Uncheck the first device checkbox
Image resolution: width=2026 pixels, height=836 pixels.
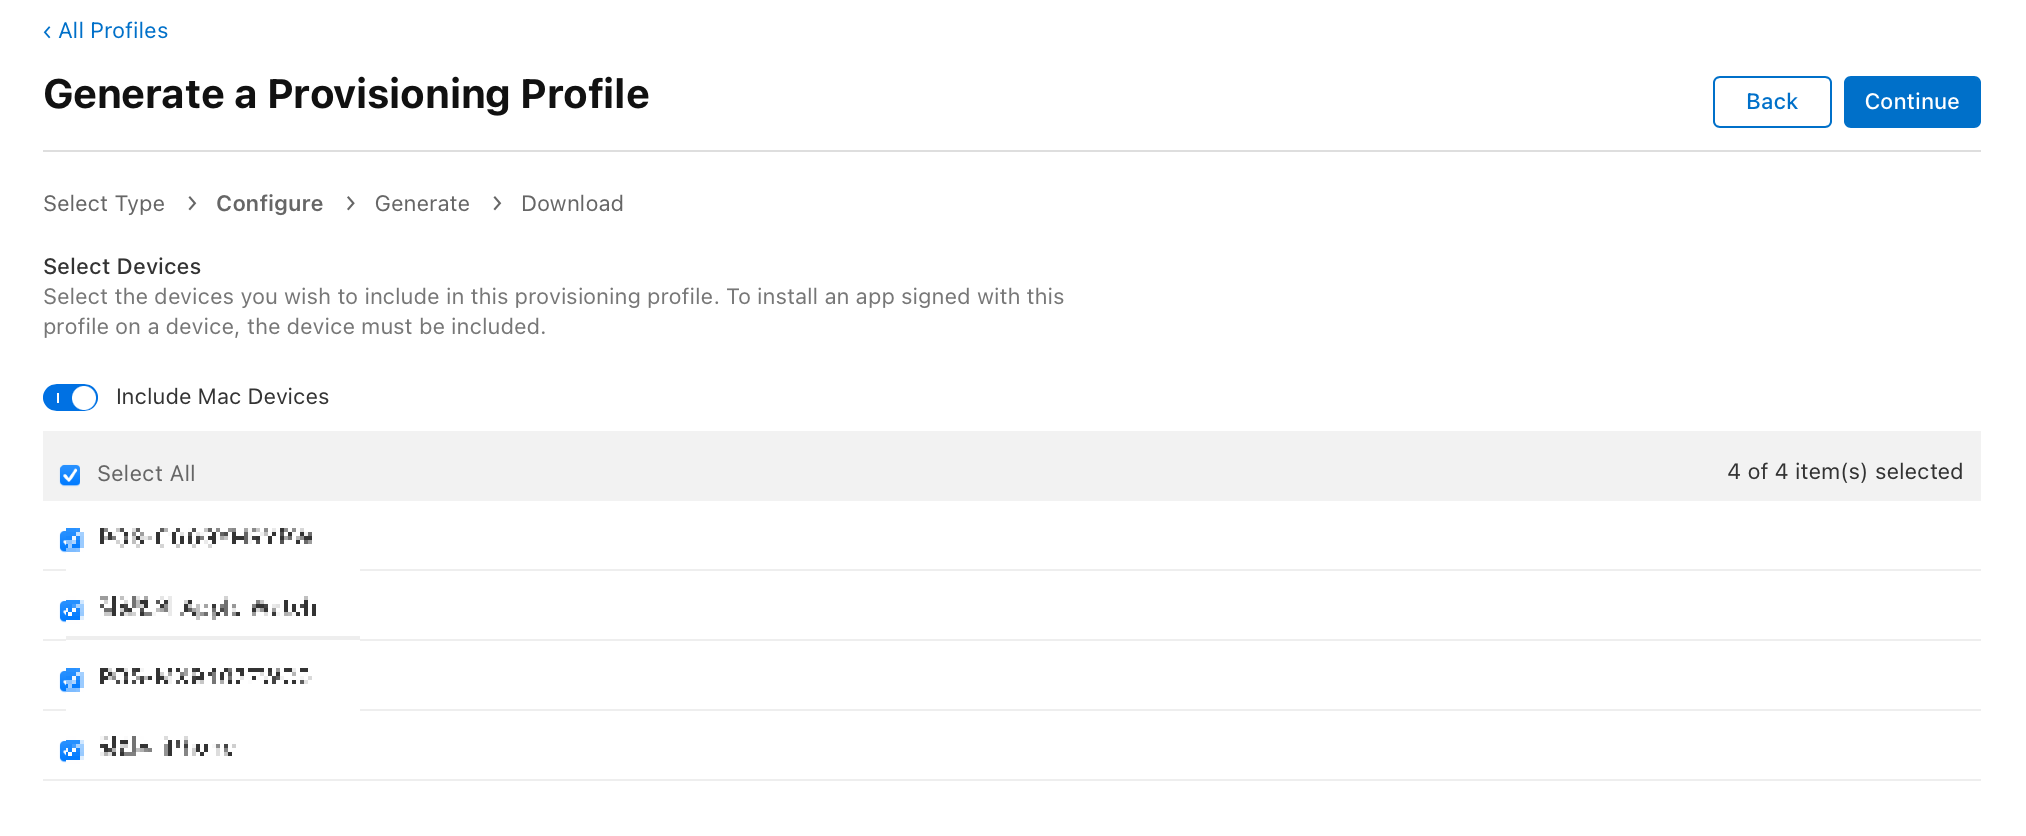[x=70, y=540]
